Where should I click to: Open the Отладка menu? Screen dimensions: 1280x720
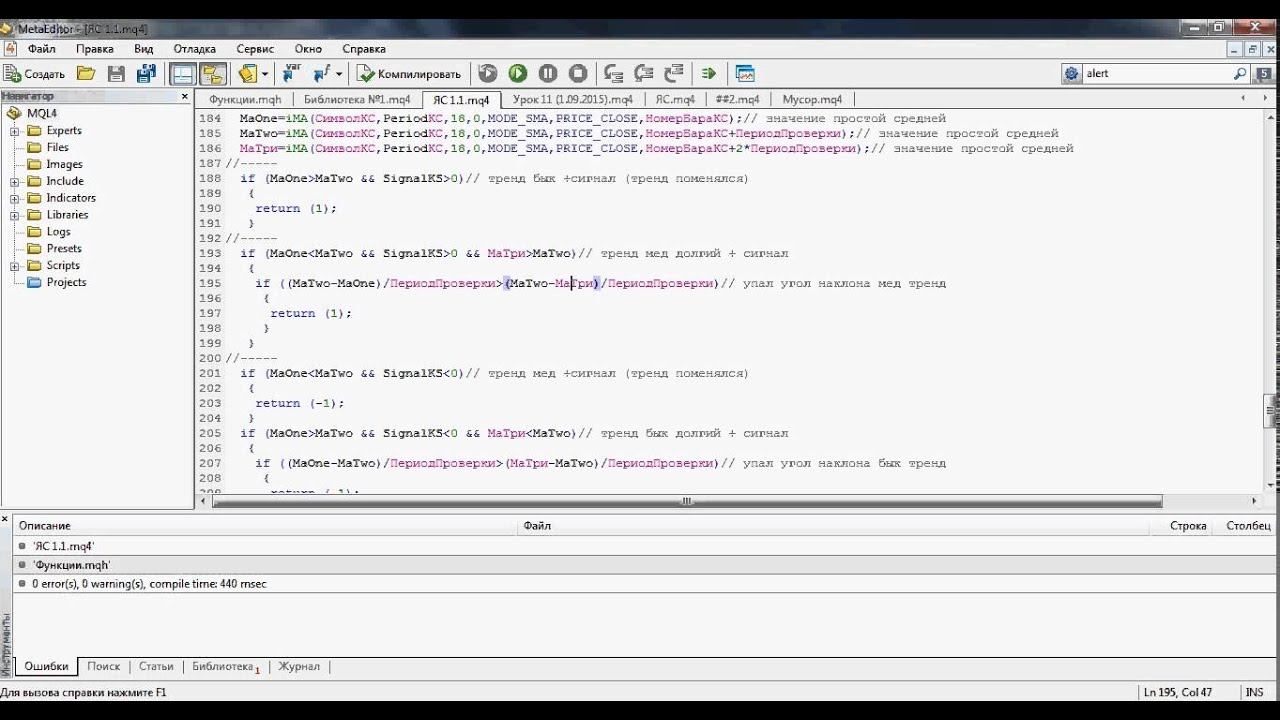tap(195, 48)
